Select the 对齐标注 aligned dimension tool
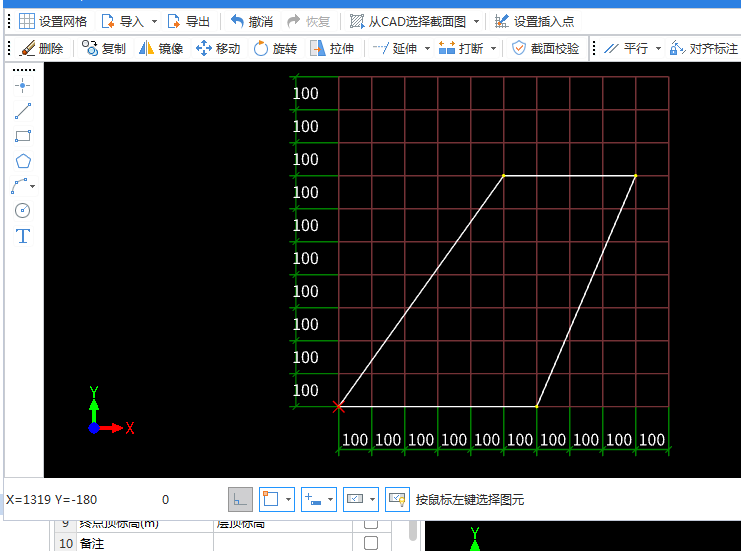 coord(704,48)
